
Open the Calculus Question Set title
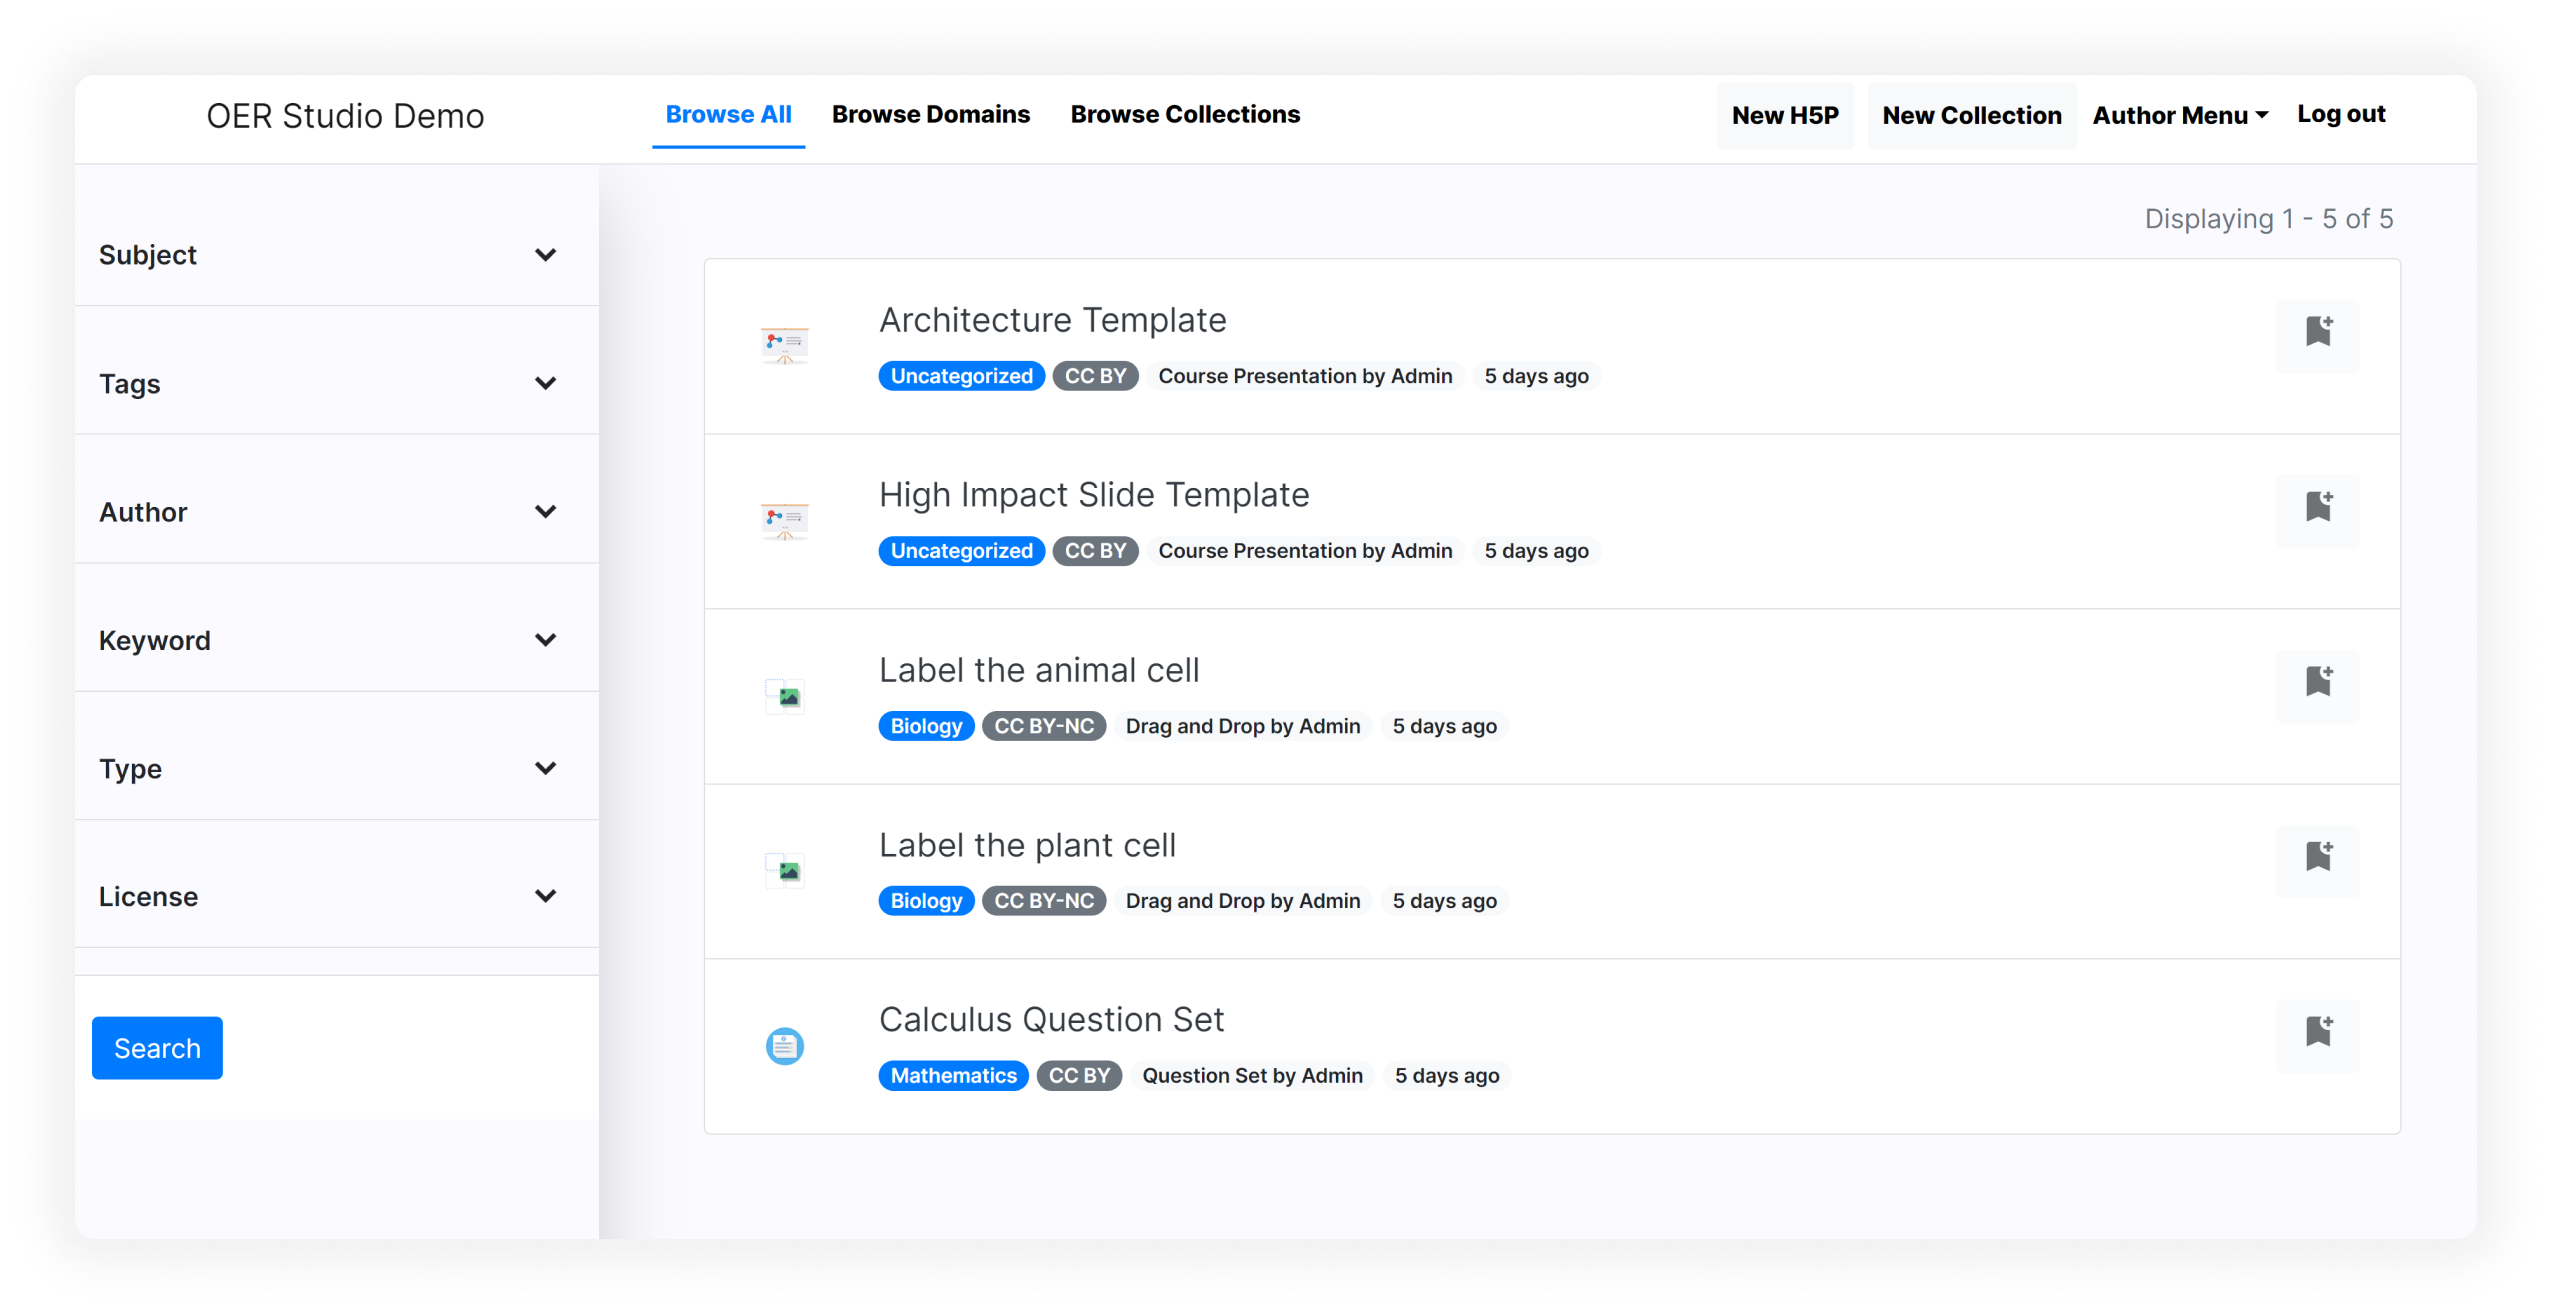pos(1051,1019)
